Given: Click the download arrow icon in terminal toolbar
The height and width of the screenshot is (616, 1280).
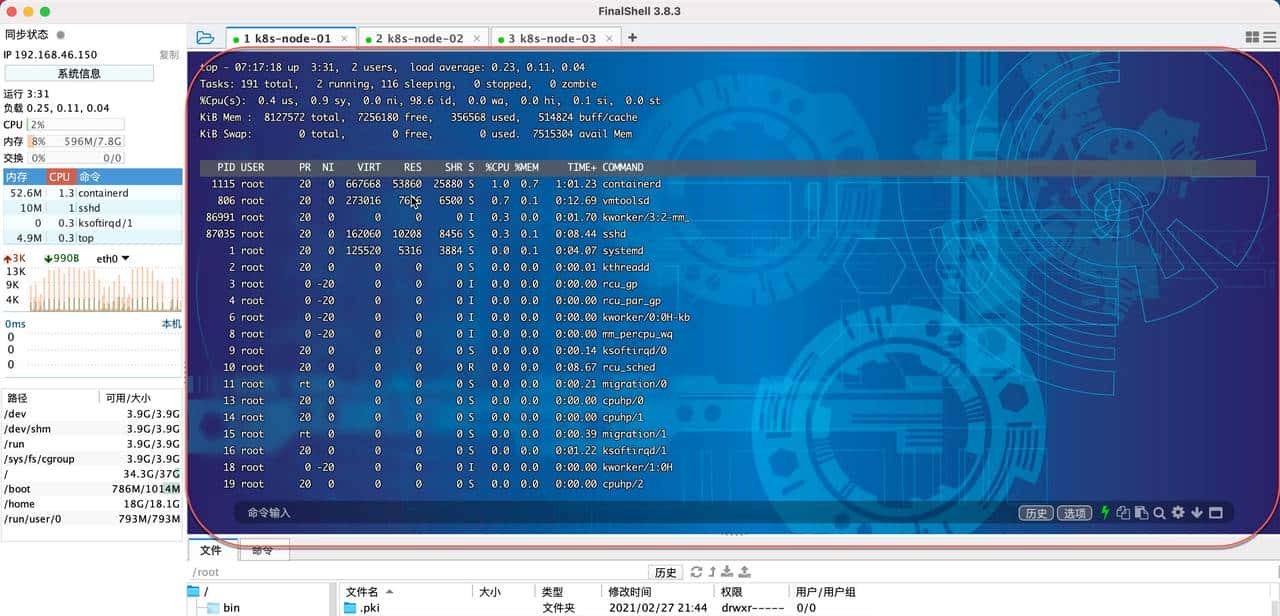Looking at the screenshot, I should [1197, 512].
